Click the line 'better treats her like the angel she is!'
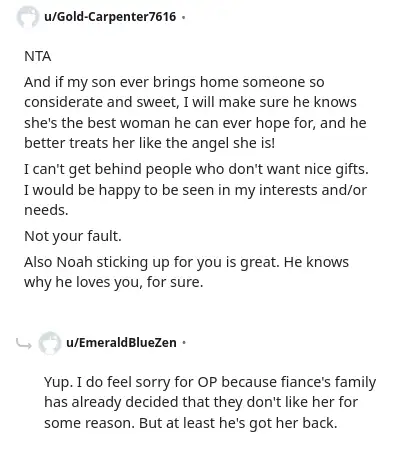The width and height of the screenshot is (400, 458). 150,143
